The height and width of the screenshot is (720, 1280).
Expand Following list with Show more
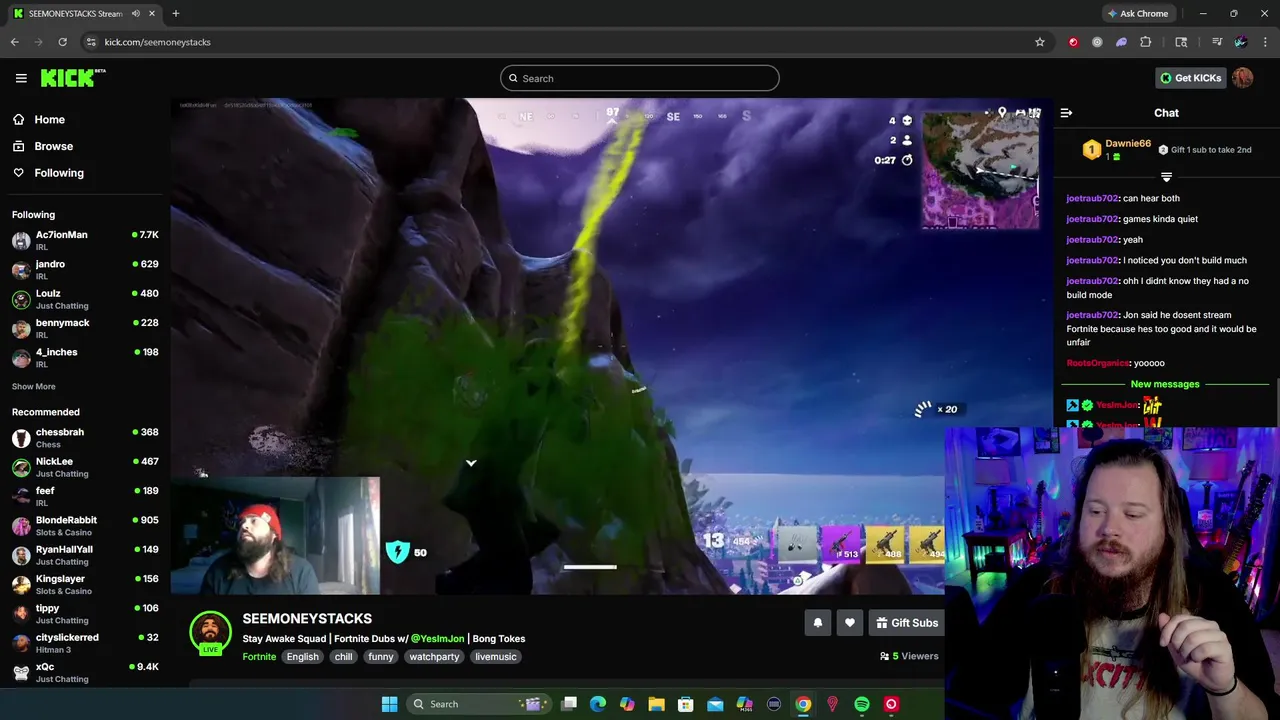pyautogui.click(x=34, y=387)
